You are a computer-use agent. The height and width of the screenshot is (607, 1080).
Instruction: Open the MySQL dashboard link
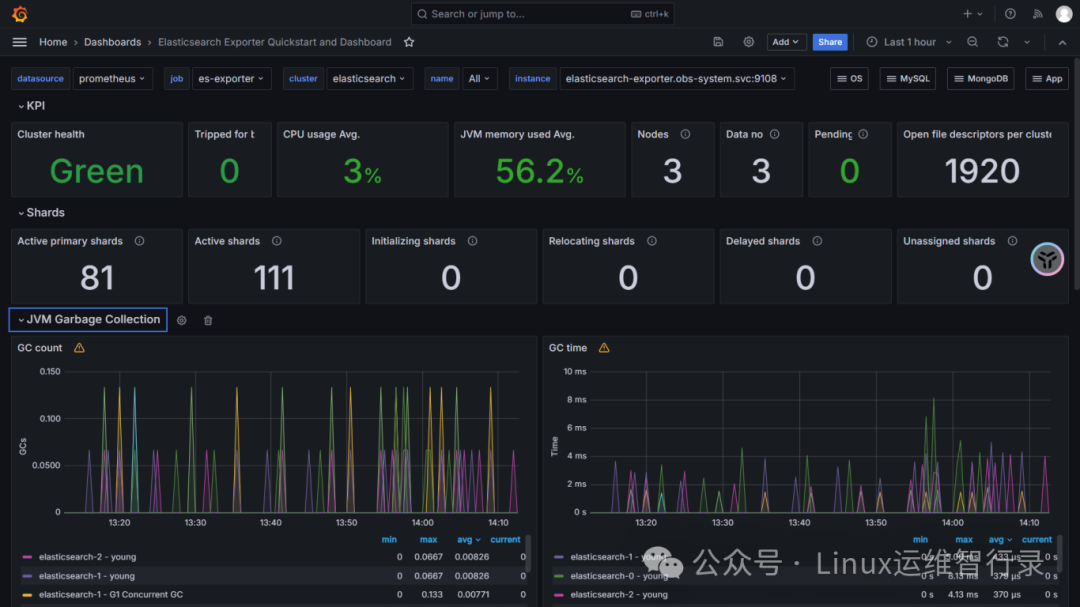[x=909, y=79]
